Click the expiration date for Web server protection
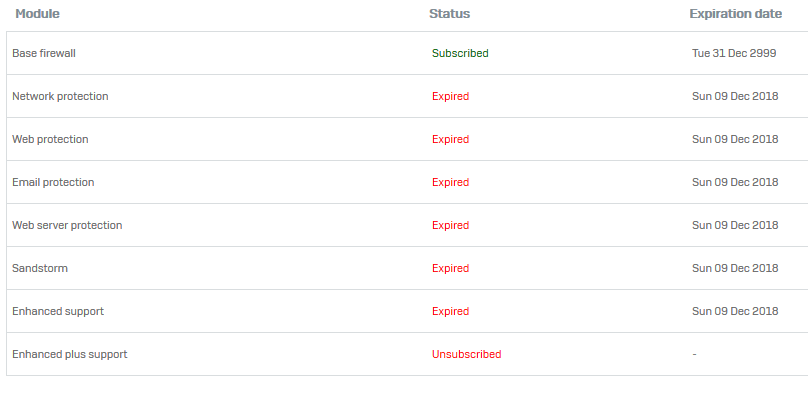 [x=735, y=225]
